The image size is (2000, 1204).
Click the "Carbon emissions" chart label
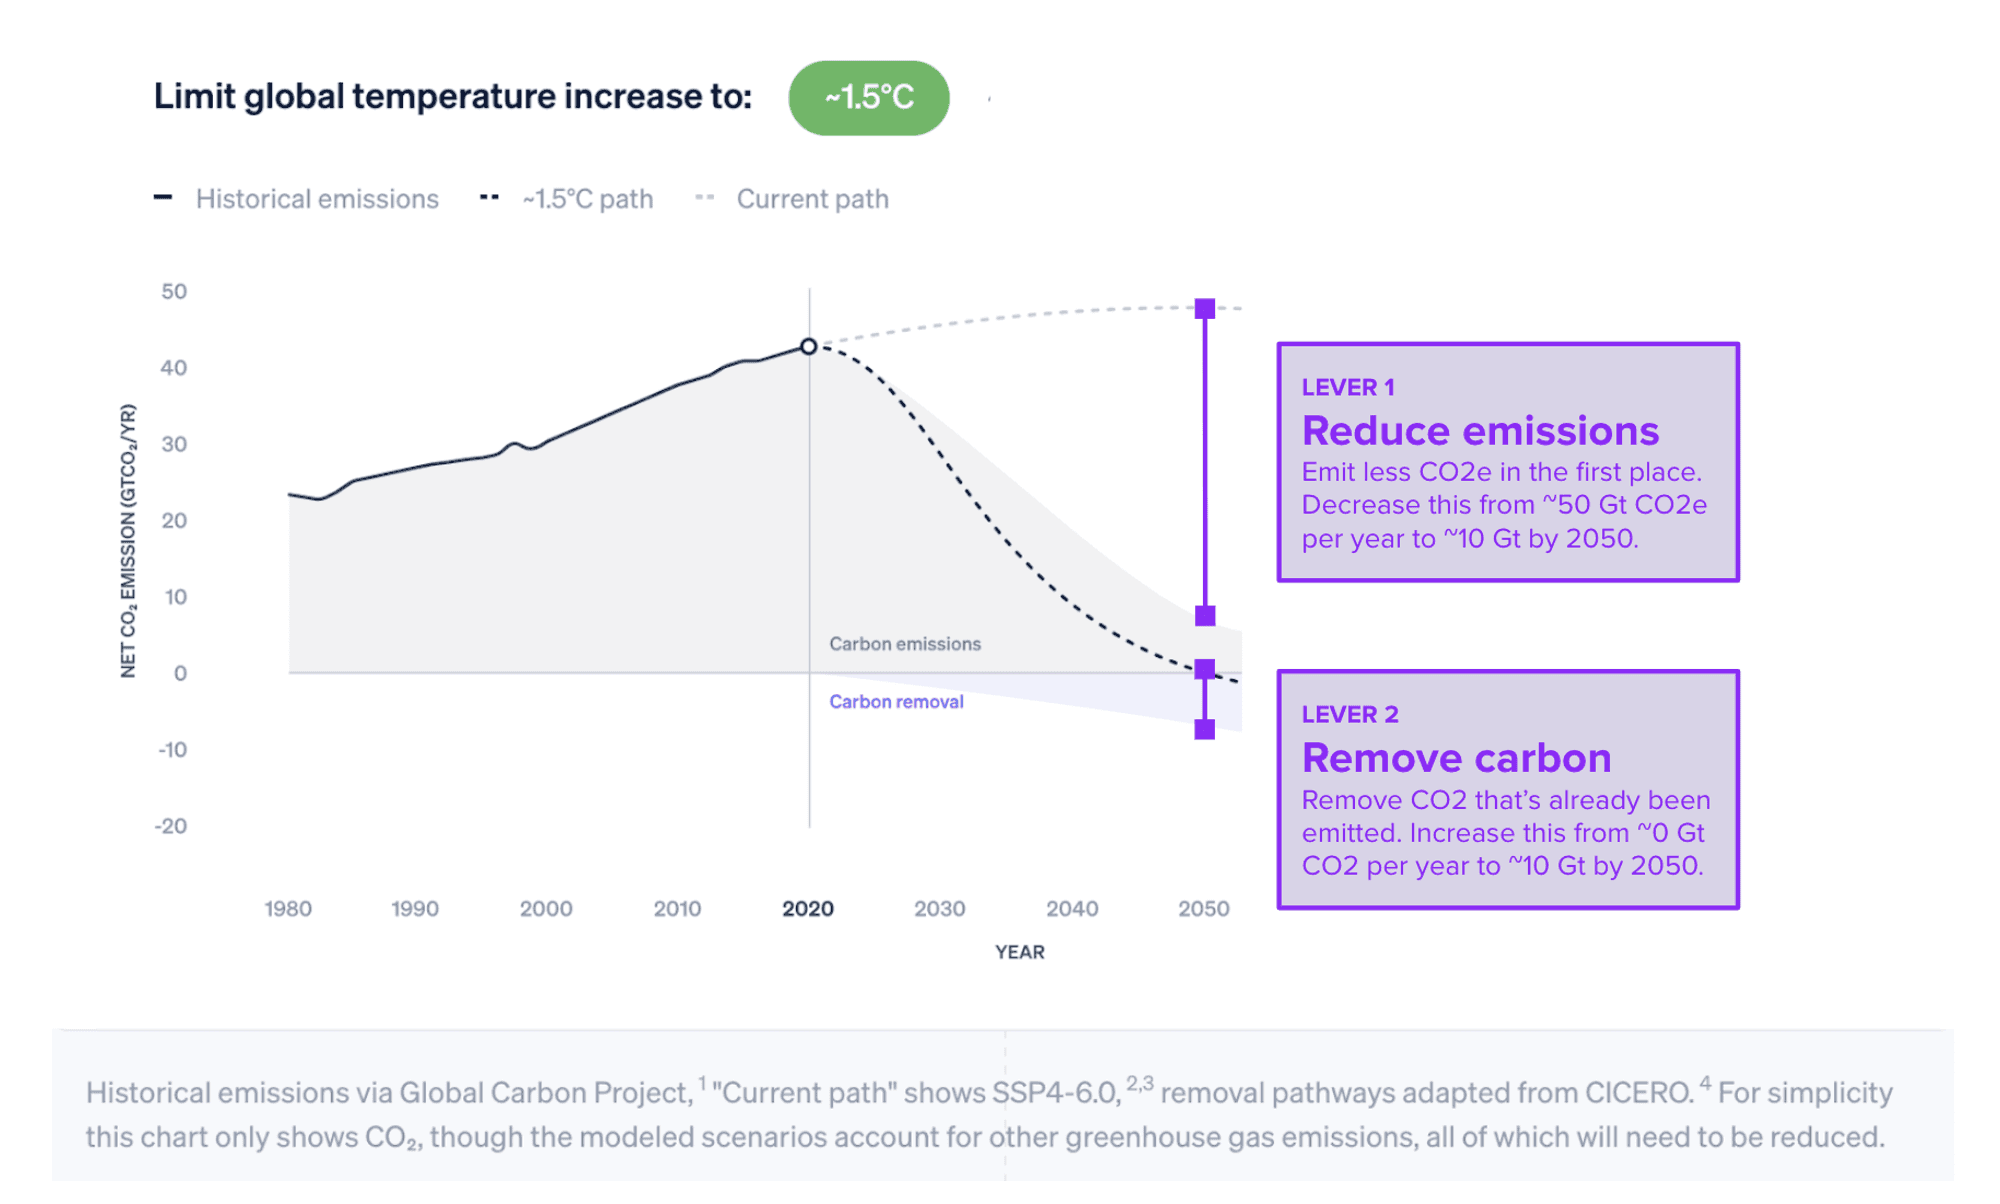(905, 644)
